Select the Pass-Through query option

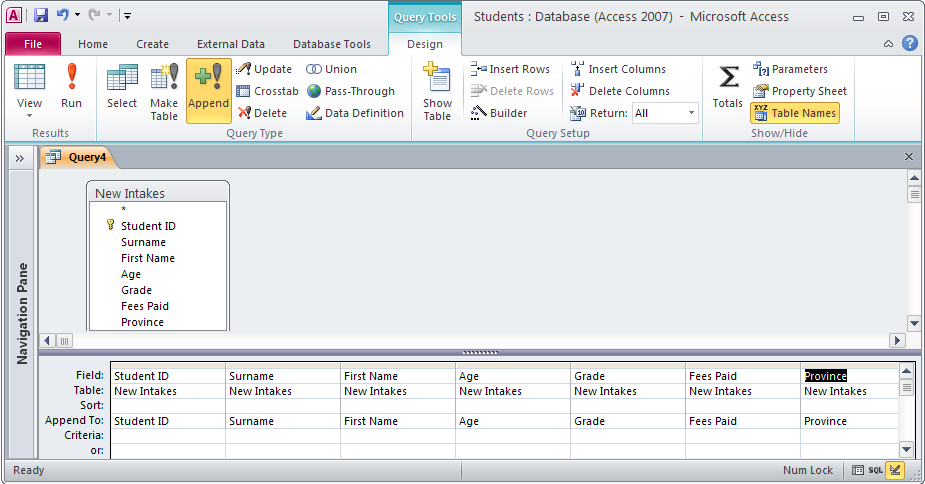[x=350, y=91]
